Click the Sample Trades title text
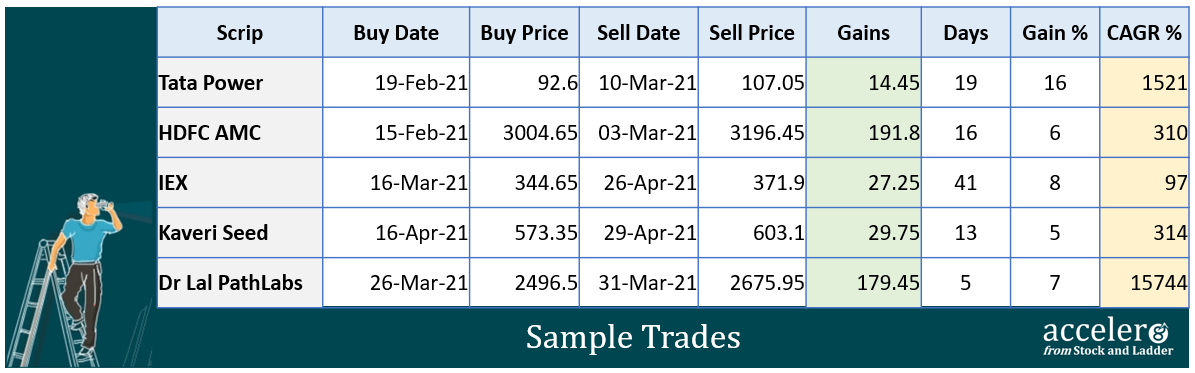This screenshot has height=373, width=1195. [633, 336]
